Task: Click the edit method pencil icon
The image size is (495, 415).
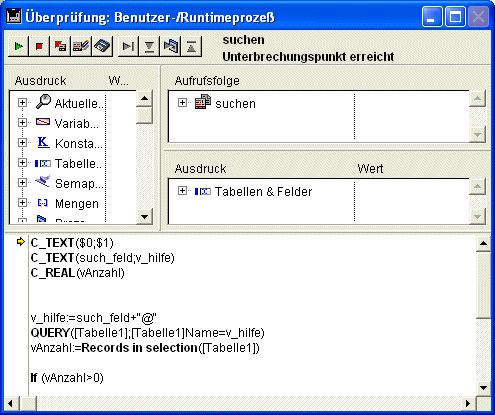Action: pos(81,46)
